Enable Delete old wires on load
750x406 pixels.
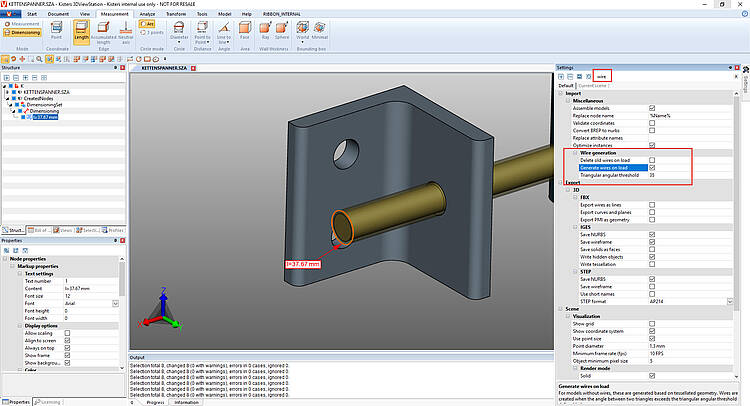(x=652, y=160)
